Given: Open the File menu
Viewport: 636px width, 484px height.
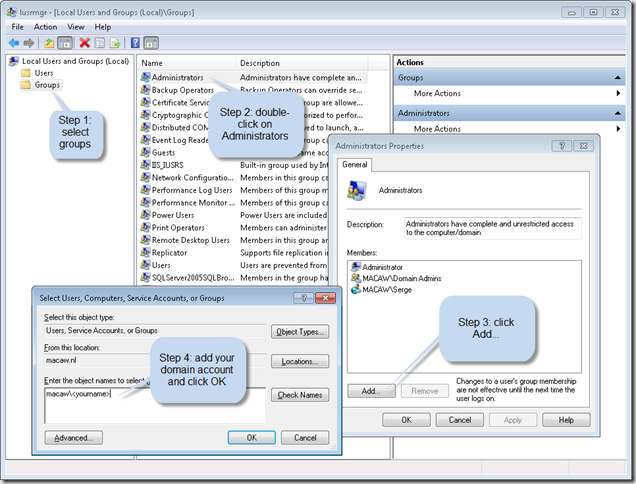Looking at the screenshot, I should [x=17, y=27].
